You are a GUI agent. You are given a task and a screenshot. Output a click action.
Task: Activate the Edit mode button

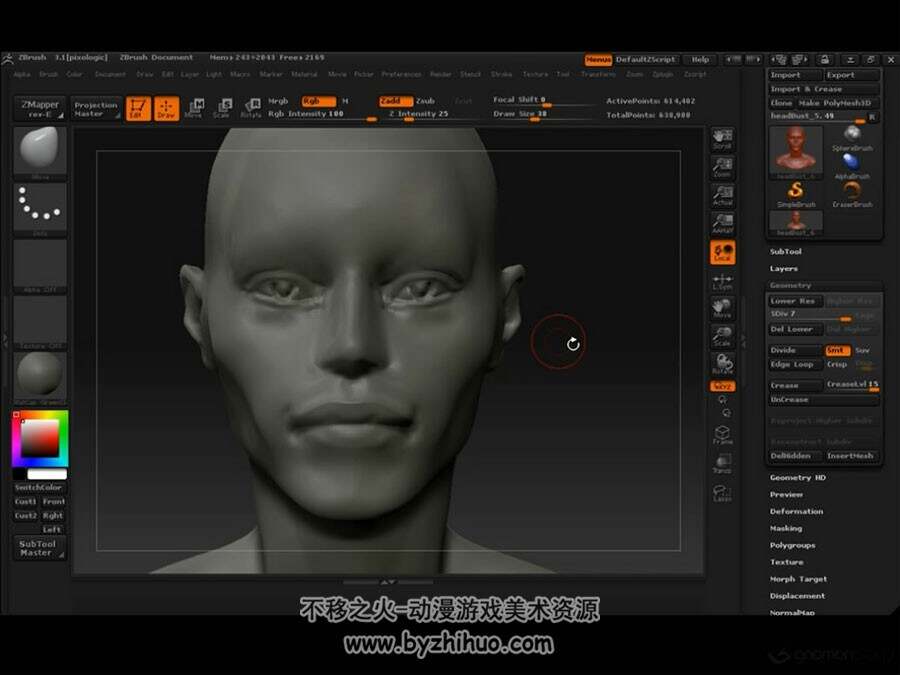[138, 108]
